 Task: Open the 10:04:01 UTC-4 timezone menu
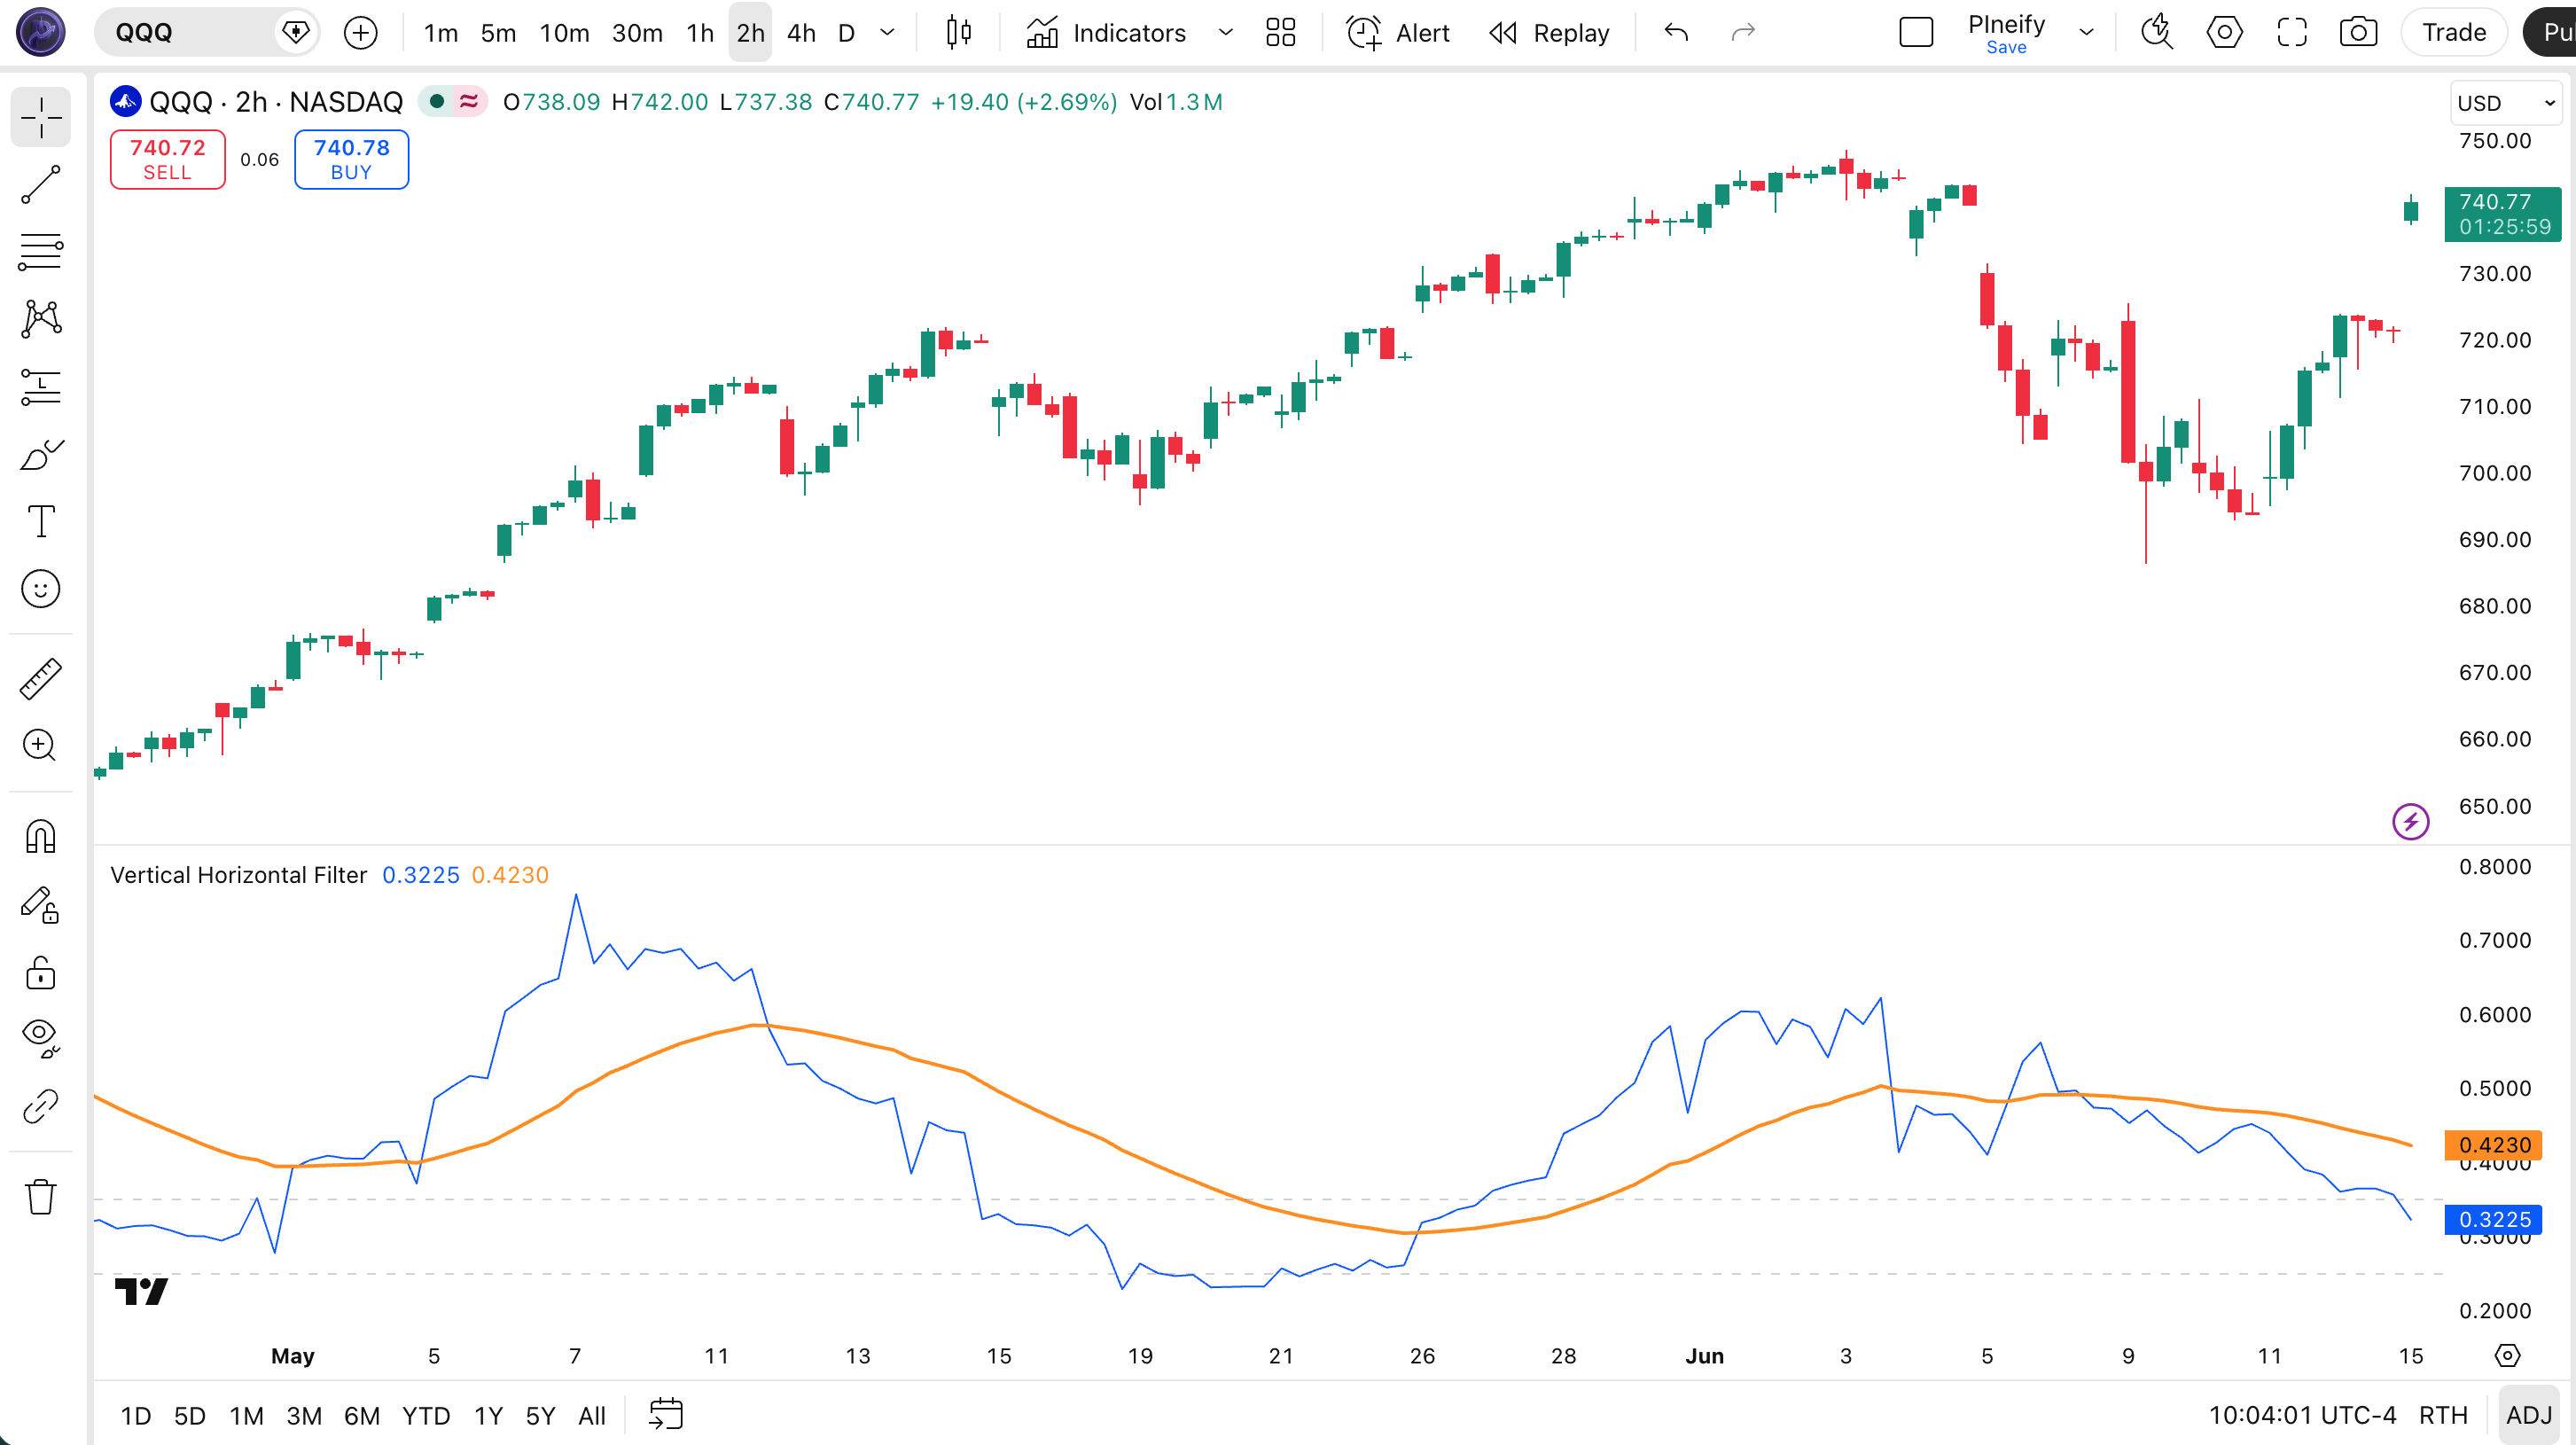[x=2301, y=1415]
